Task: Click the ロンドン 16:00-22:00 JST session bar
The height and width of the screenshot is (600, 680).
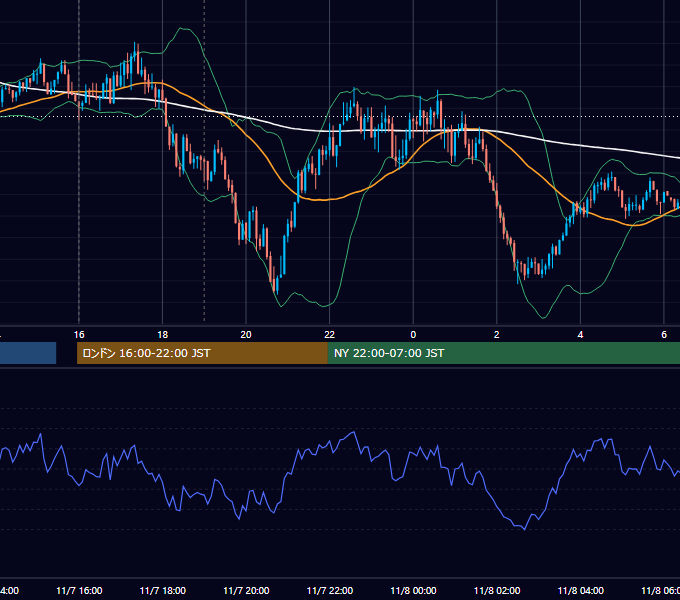Action: coord(202,353)
